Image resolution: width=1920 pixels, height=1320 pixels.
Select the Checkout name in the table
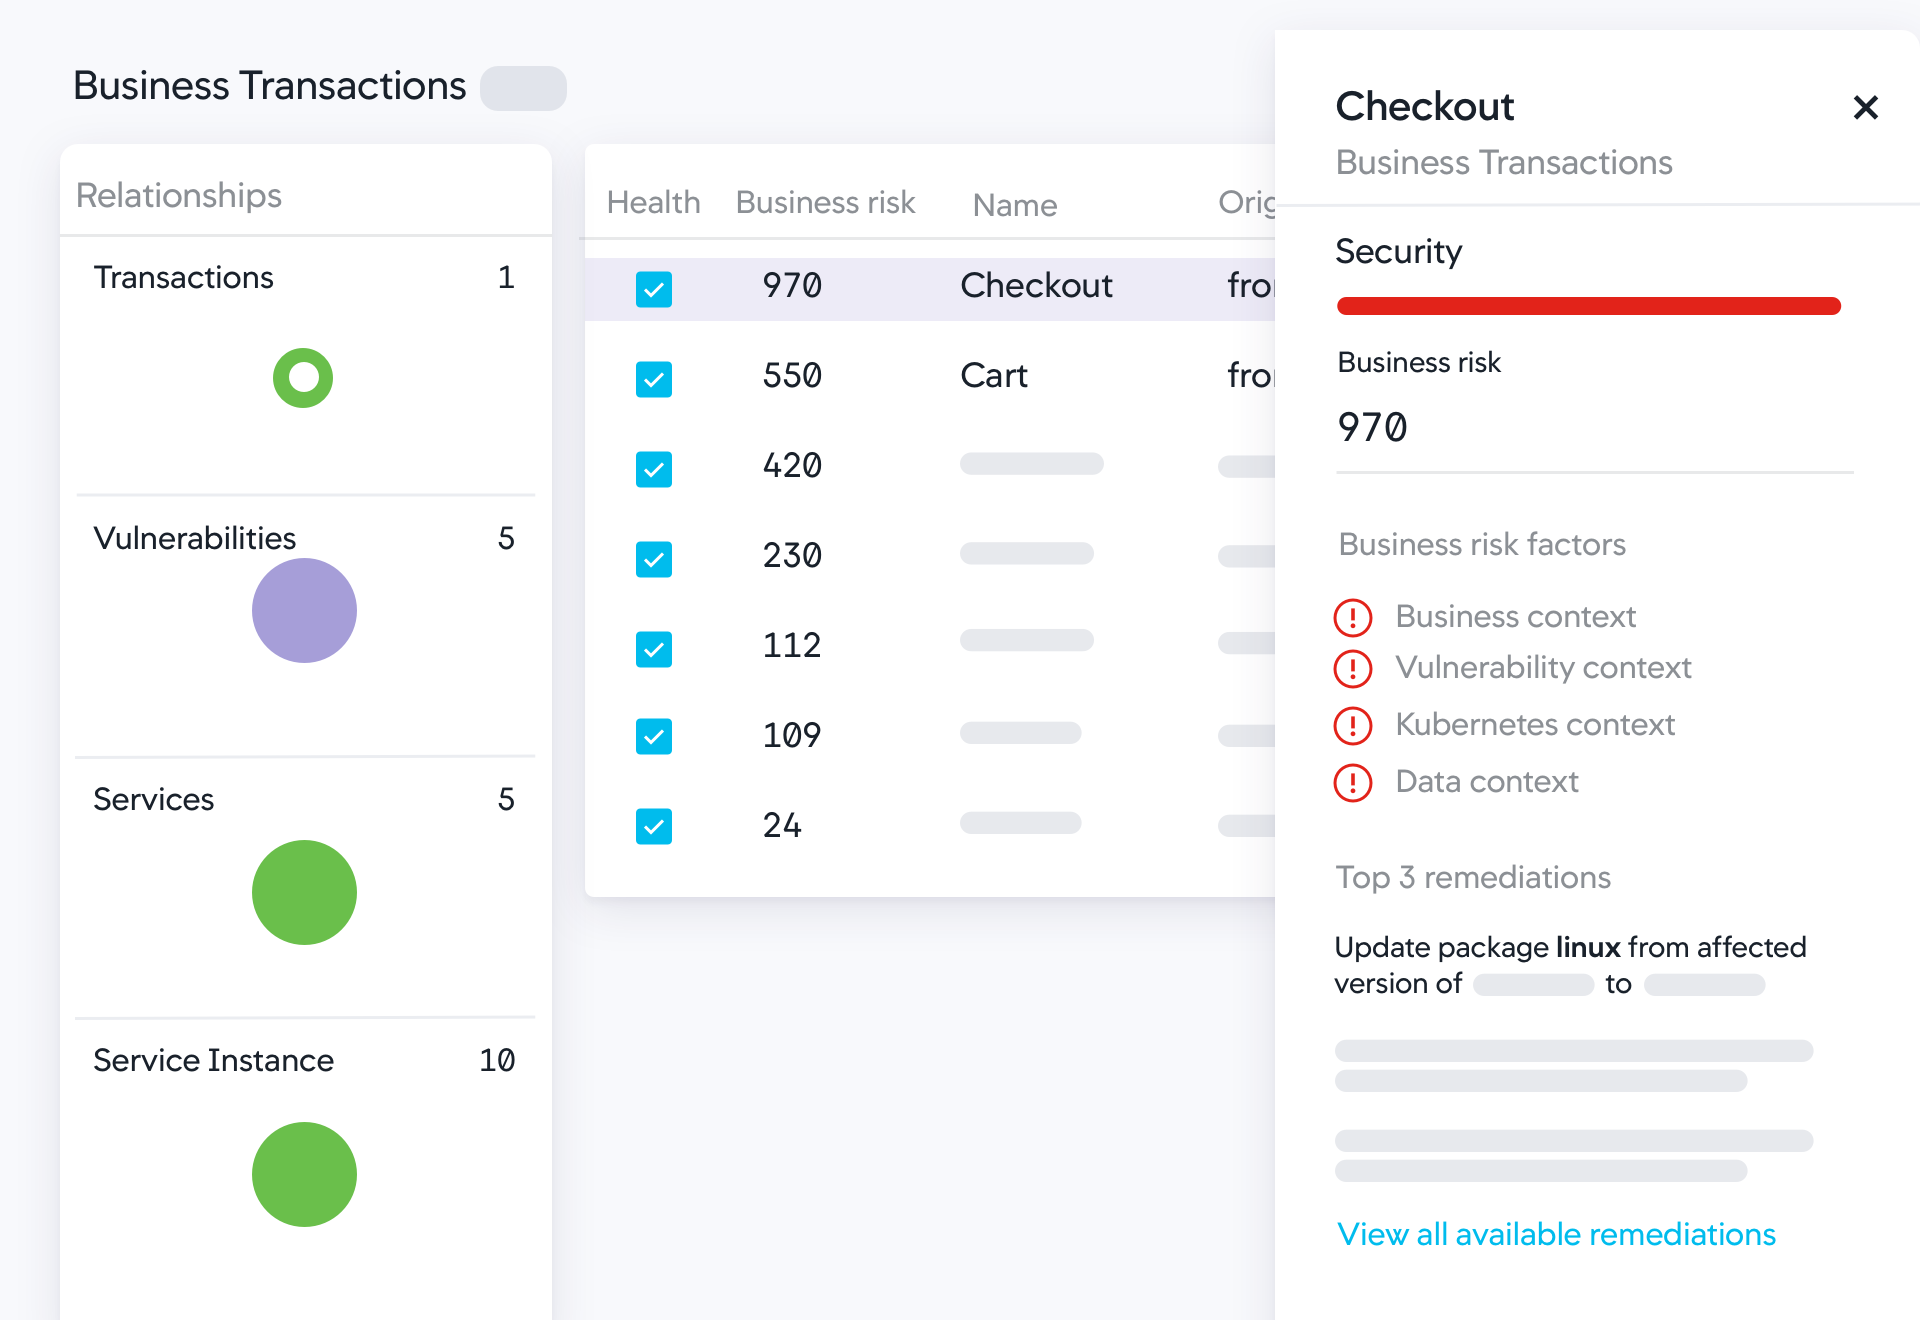[x=1036, y=286]
